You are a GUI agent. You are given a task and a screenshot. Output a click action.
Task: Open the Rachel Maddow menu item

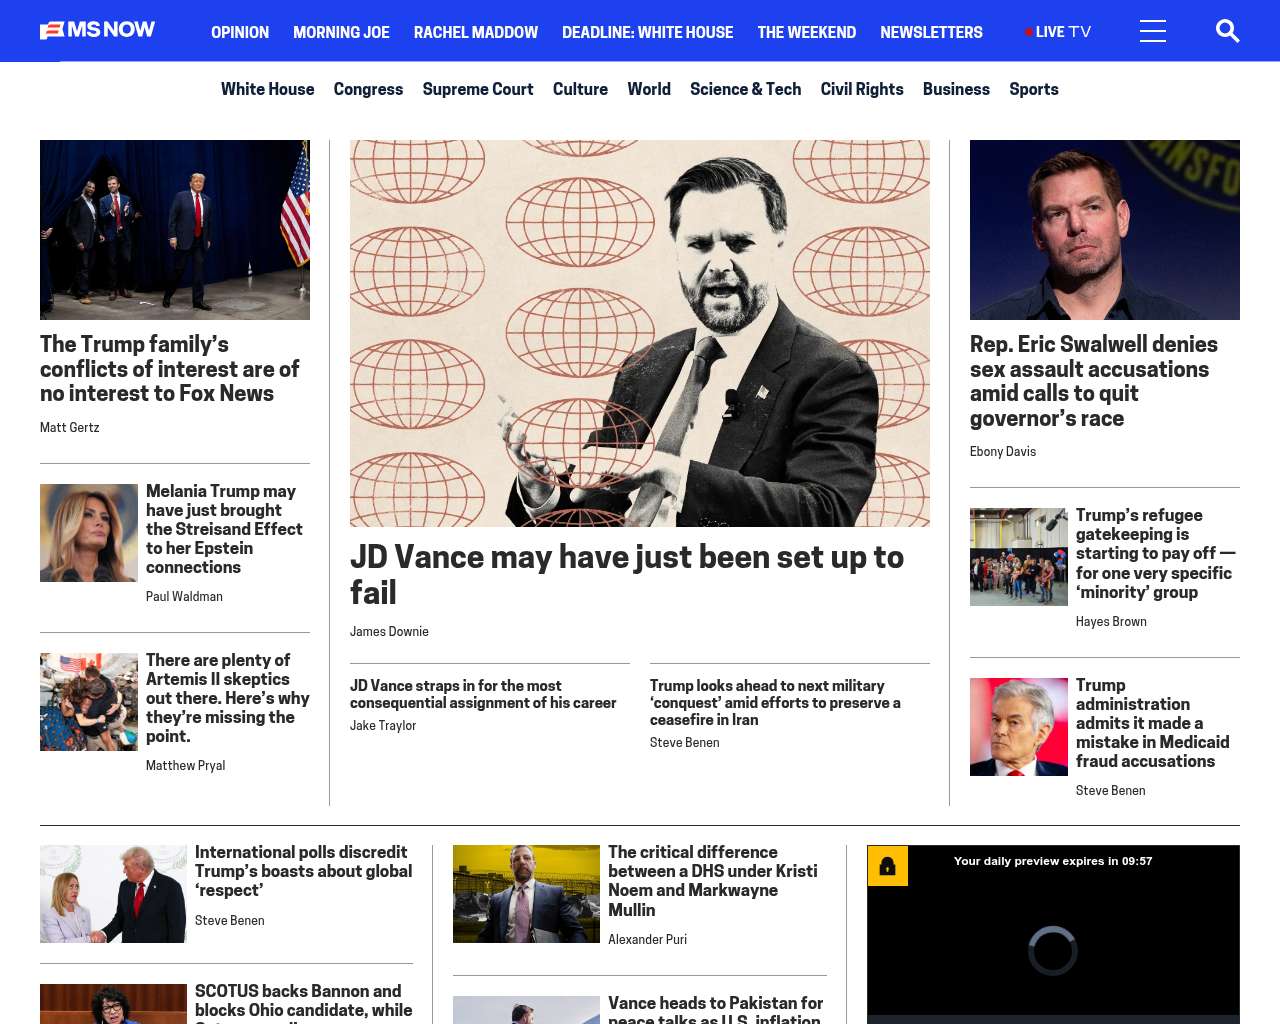(476, 32)
